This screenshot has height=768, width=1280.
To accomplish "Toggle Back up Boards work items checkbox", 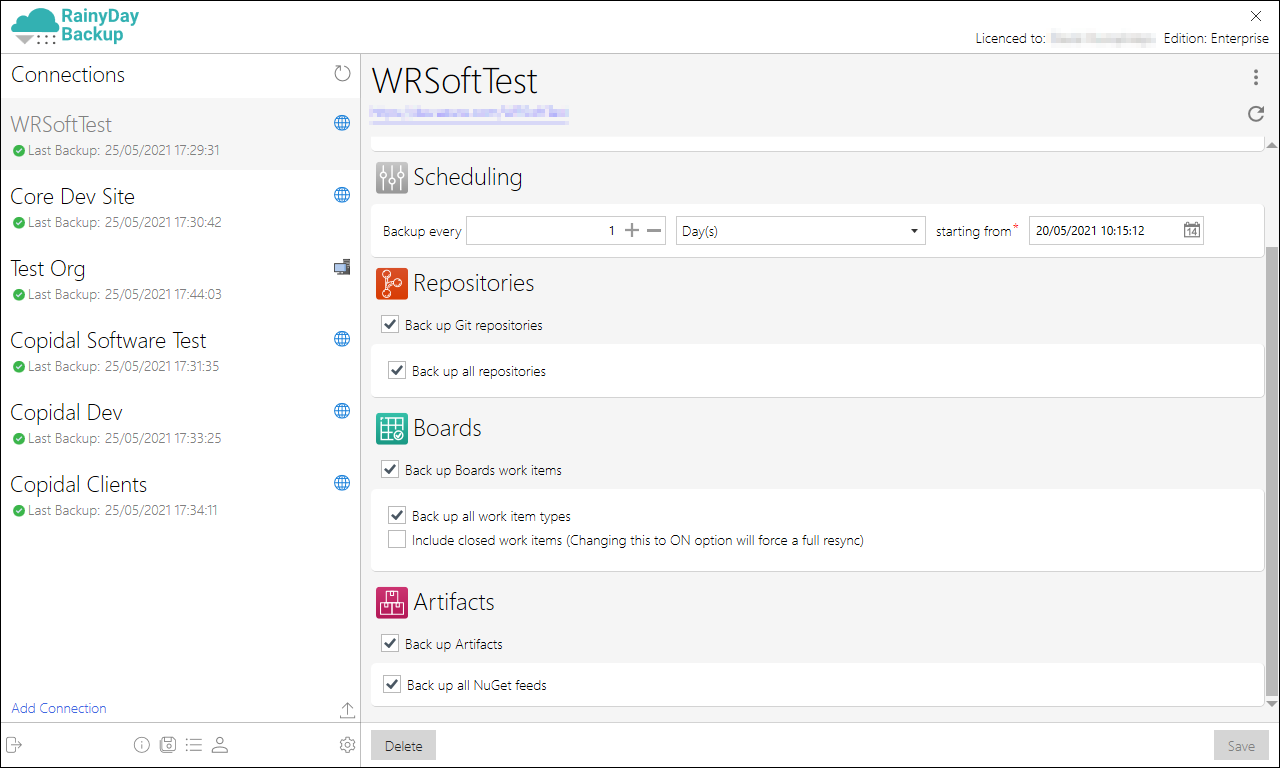I will click(x=390, y=469).
